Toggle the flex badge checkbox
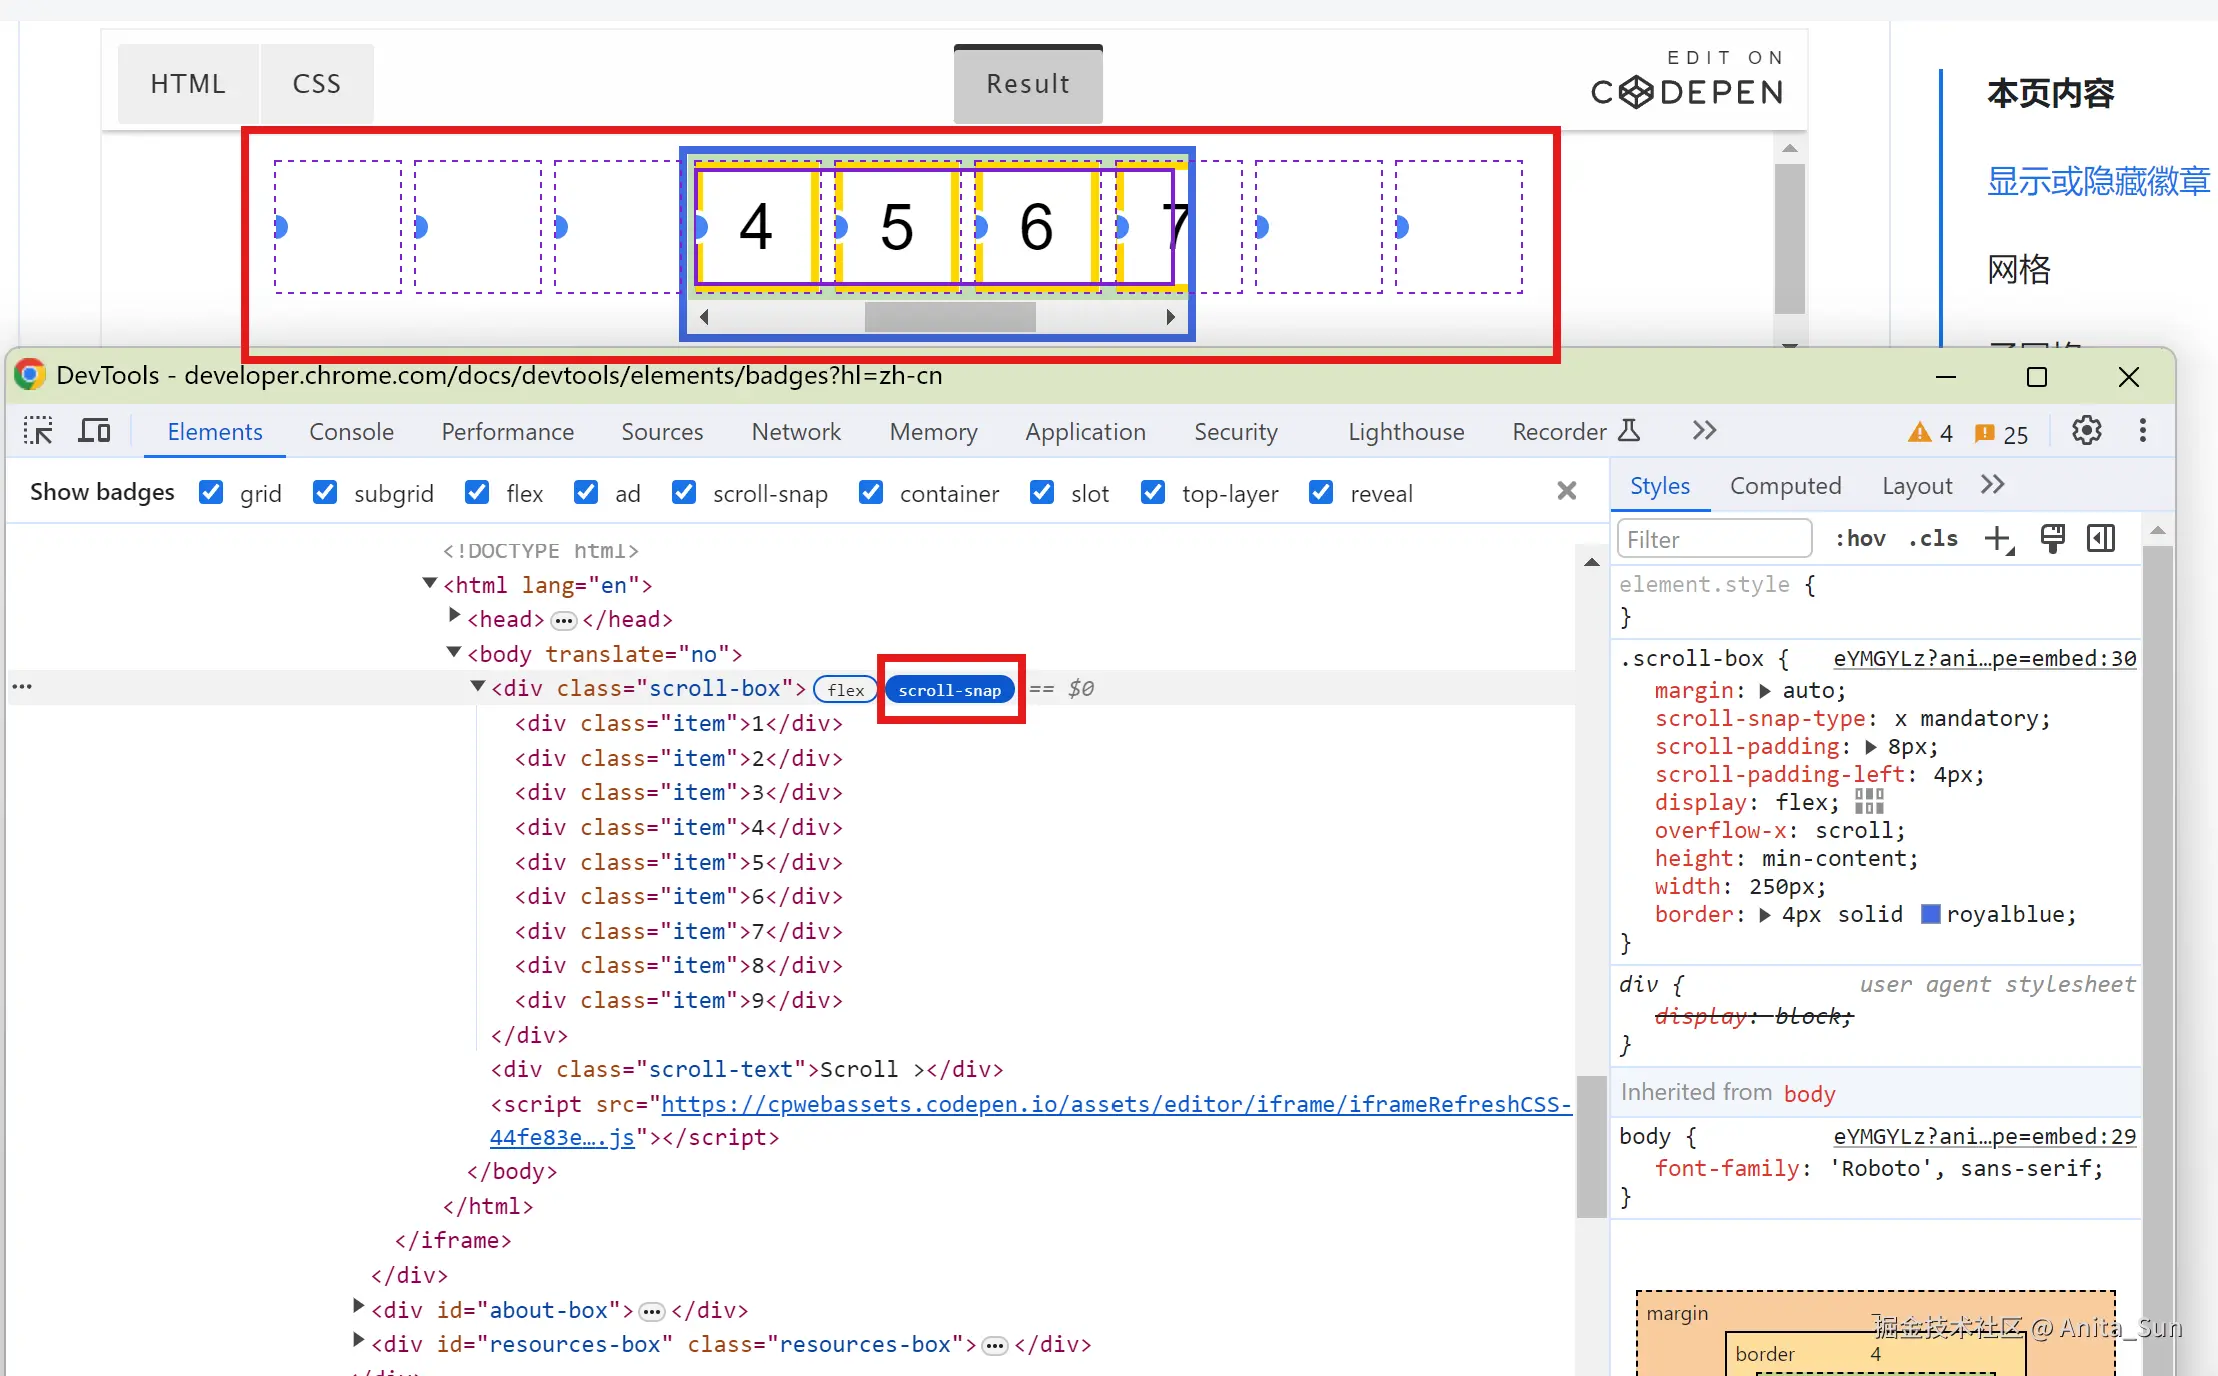This screenshot has width=2218, height=1376. 477,492
